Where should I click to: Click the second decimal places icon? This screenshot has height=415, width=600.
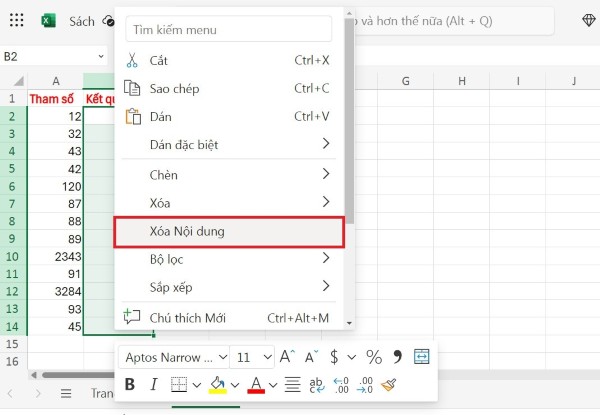pos(365,385)
